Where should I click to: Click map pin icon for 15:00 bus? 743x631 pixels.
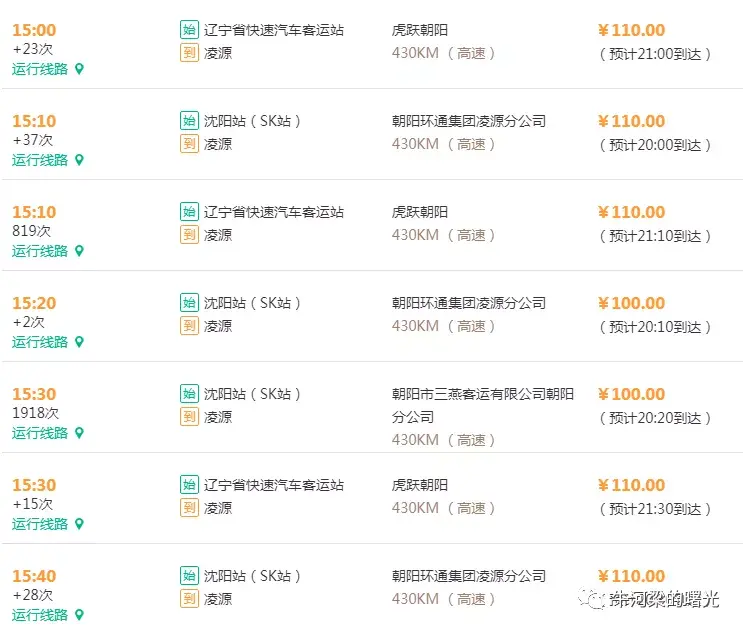80,69
